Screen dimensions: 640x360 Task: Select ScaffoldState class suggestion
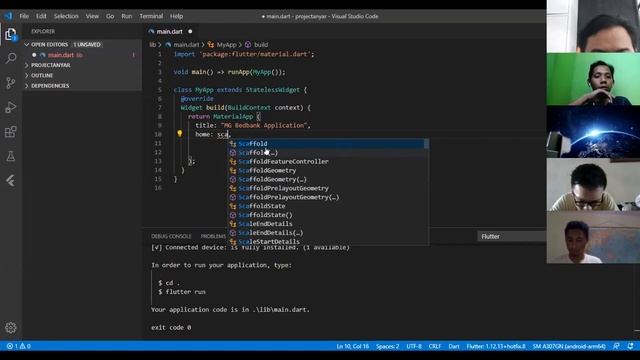pos(326,206)
